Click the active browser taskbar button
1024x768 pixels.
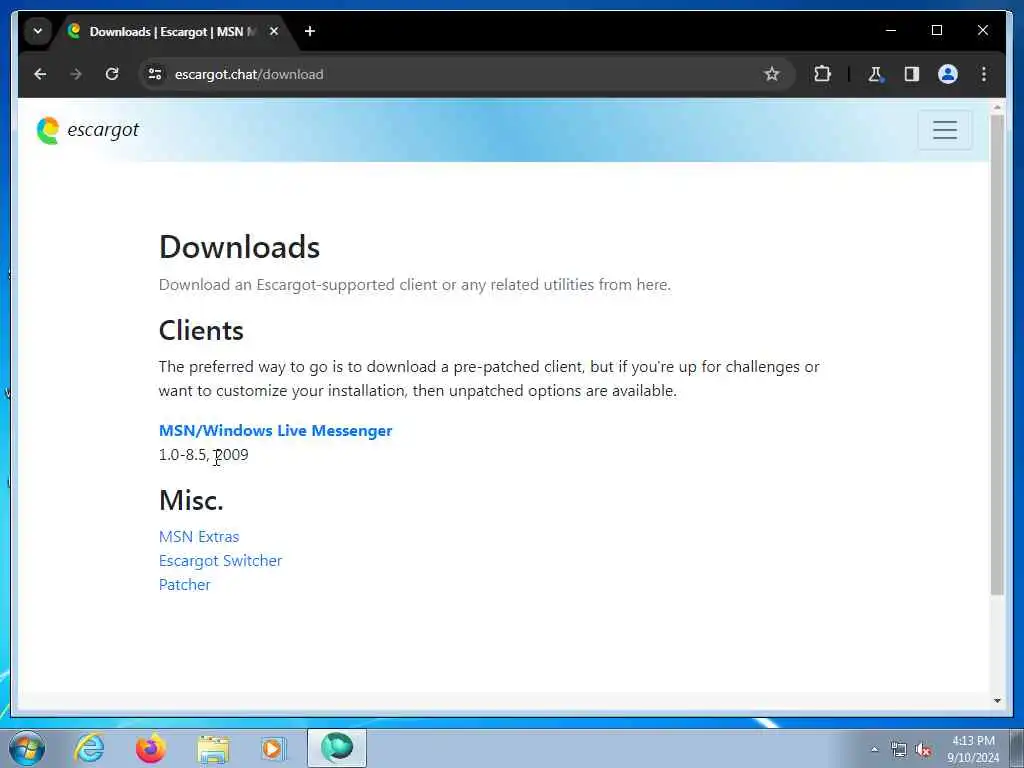pyautogui.click(x=337, y=748)
